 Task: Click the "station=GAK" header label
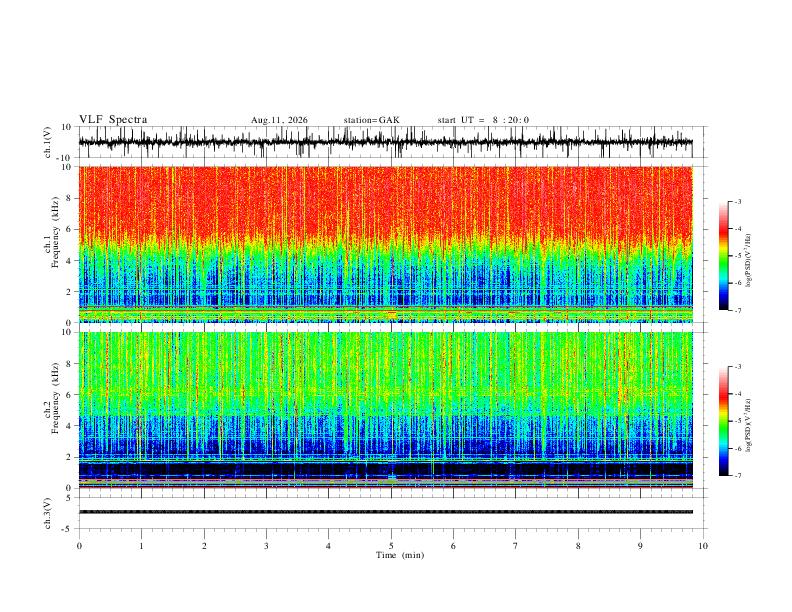(371, 120)
